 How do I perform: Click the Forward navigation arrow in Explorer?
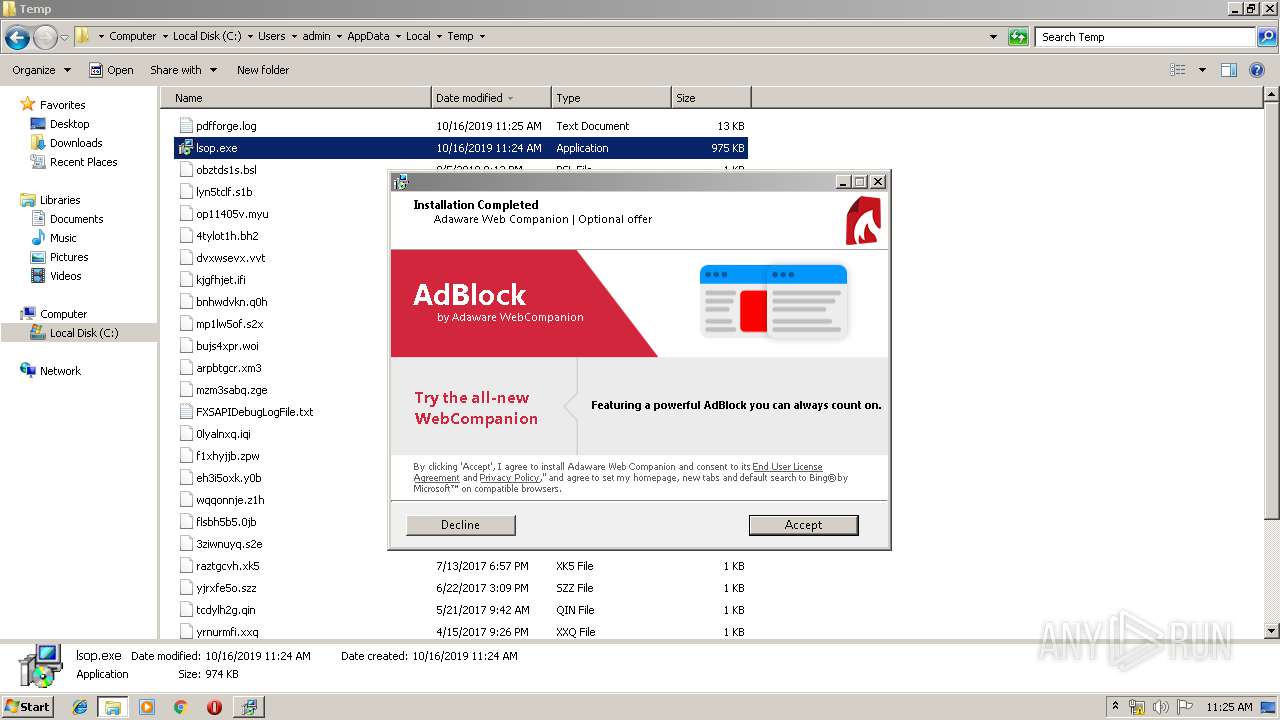(x=45, y=38)
